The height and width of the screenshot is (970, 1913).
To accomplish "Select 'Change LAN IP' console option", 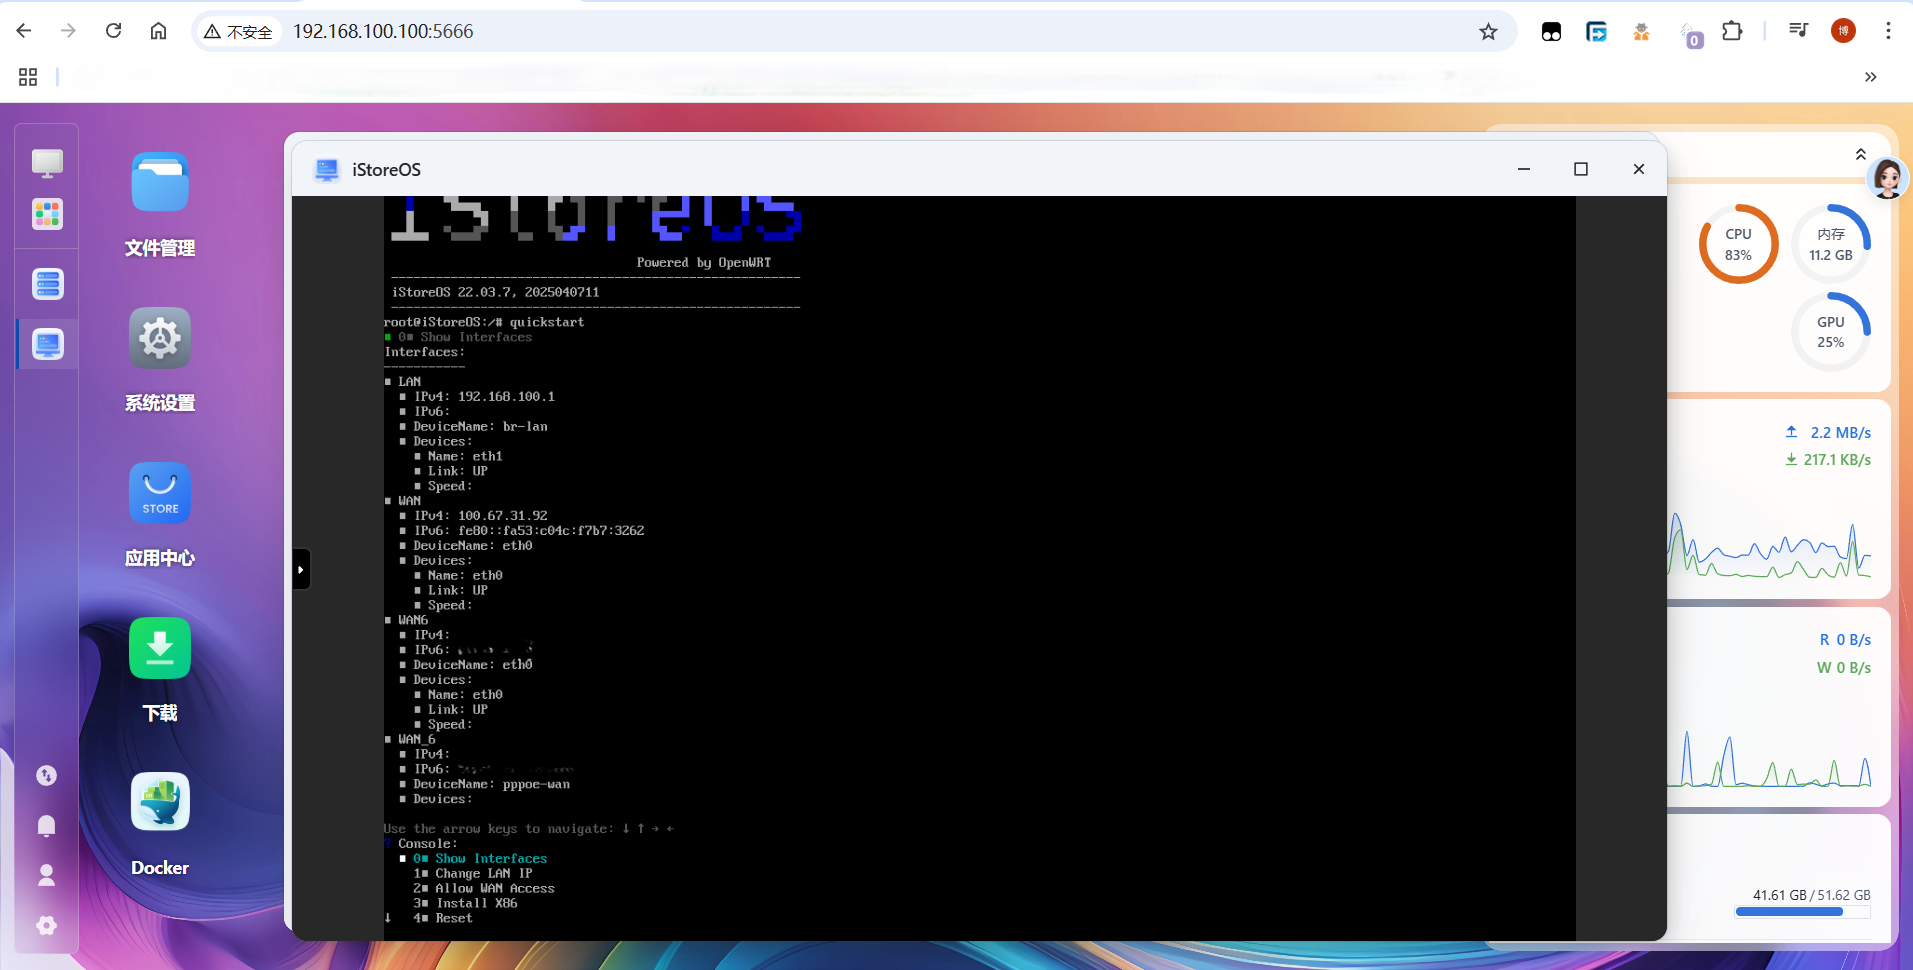I will click(x=472, y=874).
